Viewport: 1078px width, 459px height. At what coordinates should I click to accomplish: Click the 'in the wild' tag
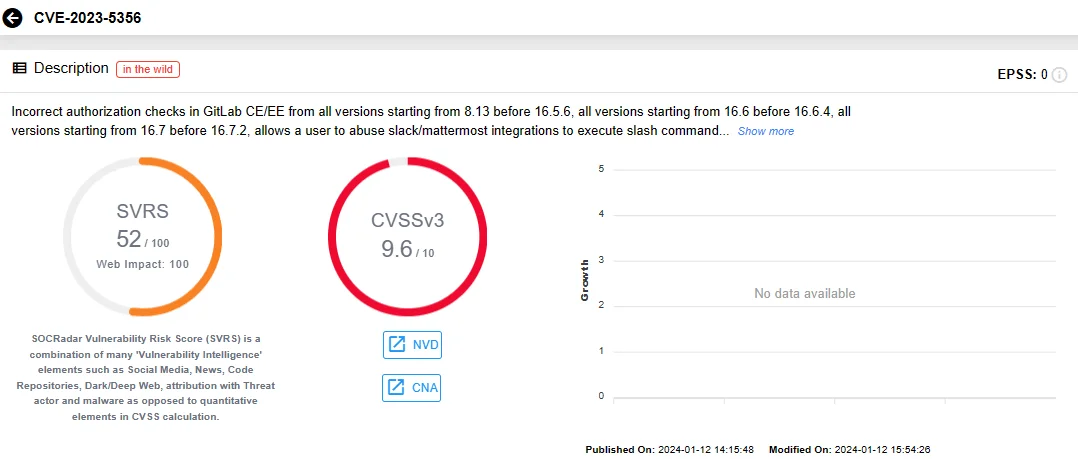point(148,69)
